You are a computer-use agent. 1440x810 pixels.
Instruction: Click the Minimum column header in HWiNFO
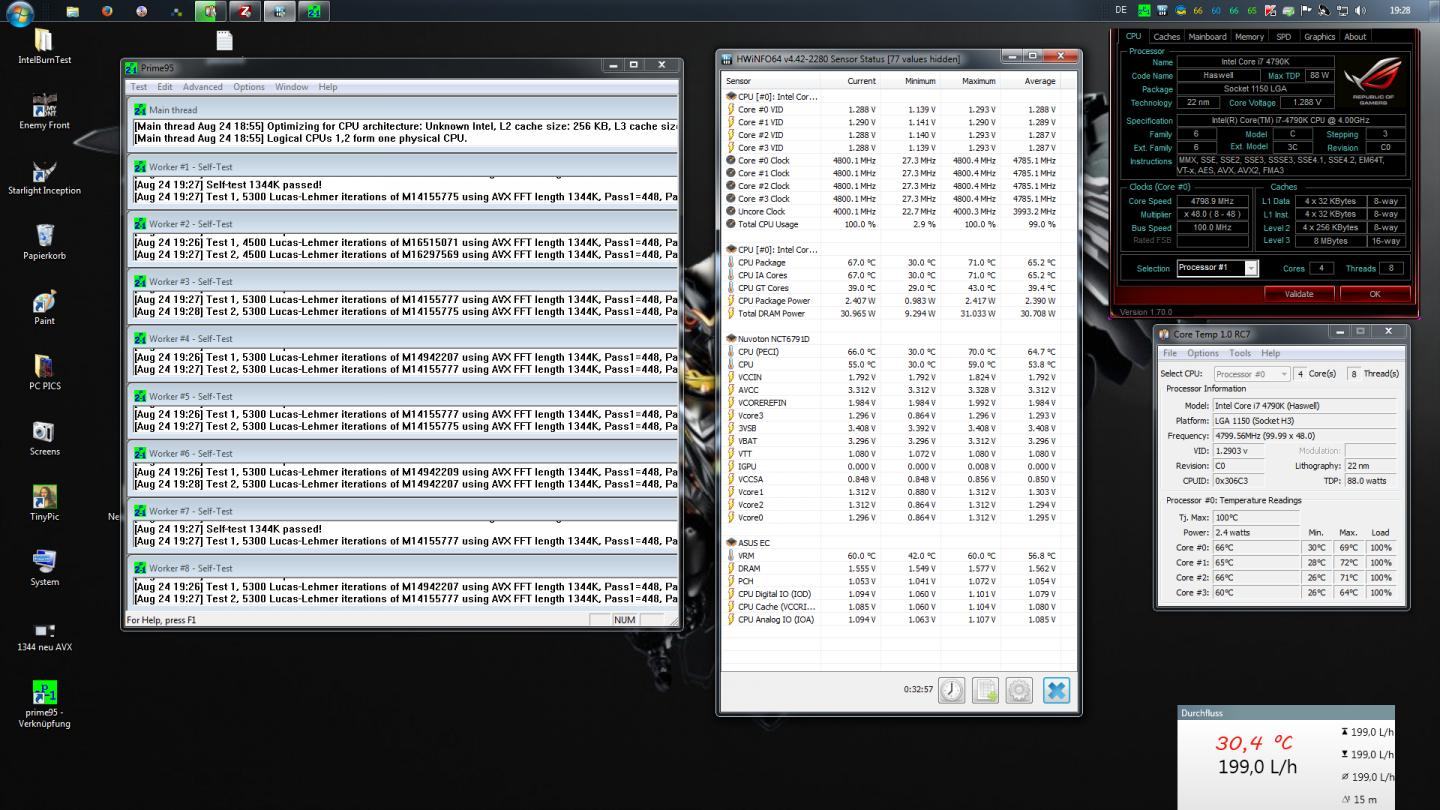point(910,81)
